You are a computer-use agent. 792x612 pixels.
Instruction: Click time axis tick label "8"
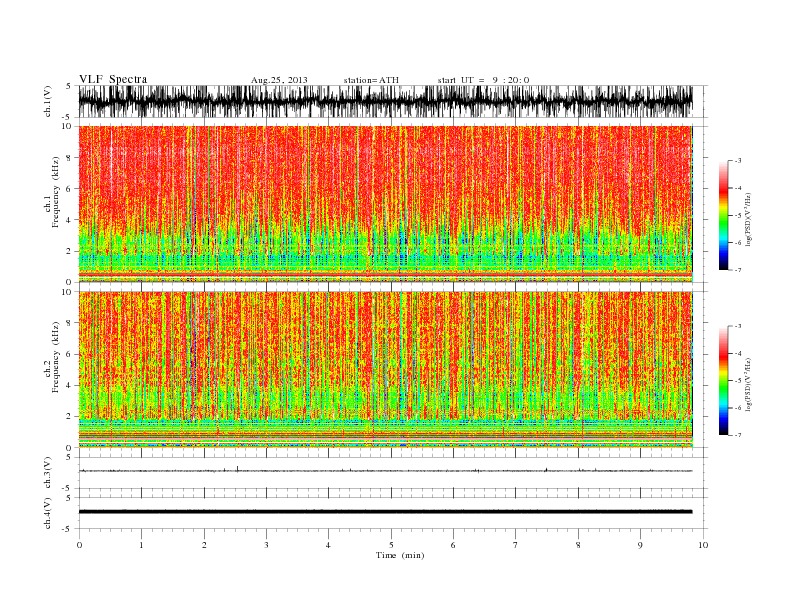pyautogui.click(x=578, y=545)
